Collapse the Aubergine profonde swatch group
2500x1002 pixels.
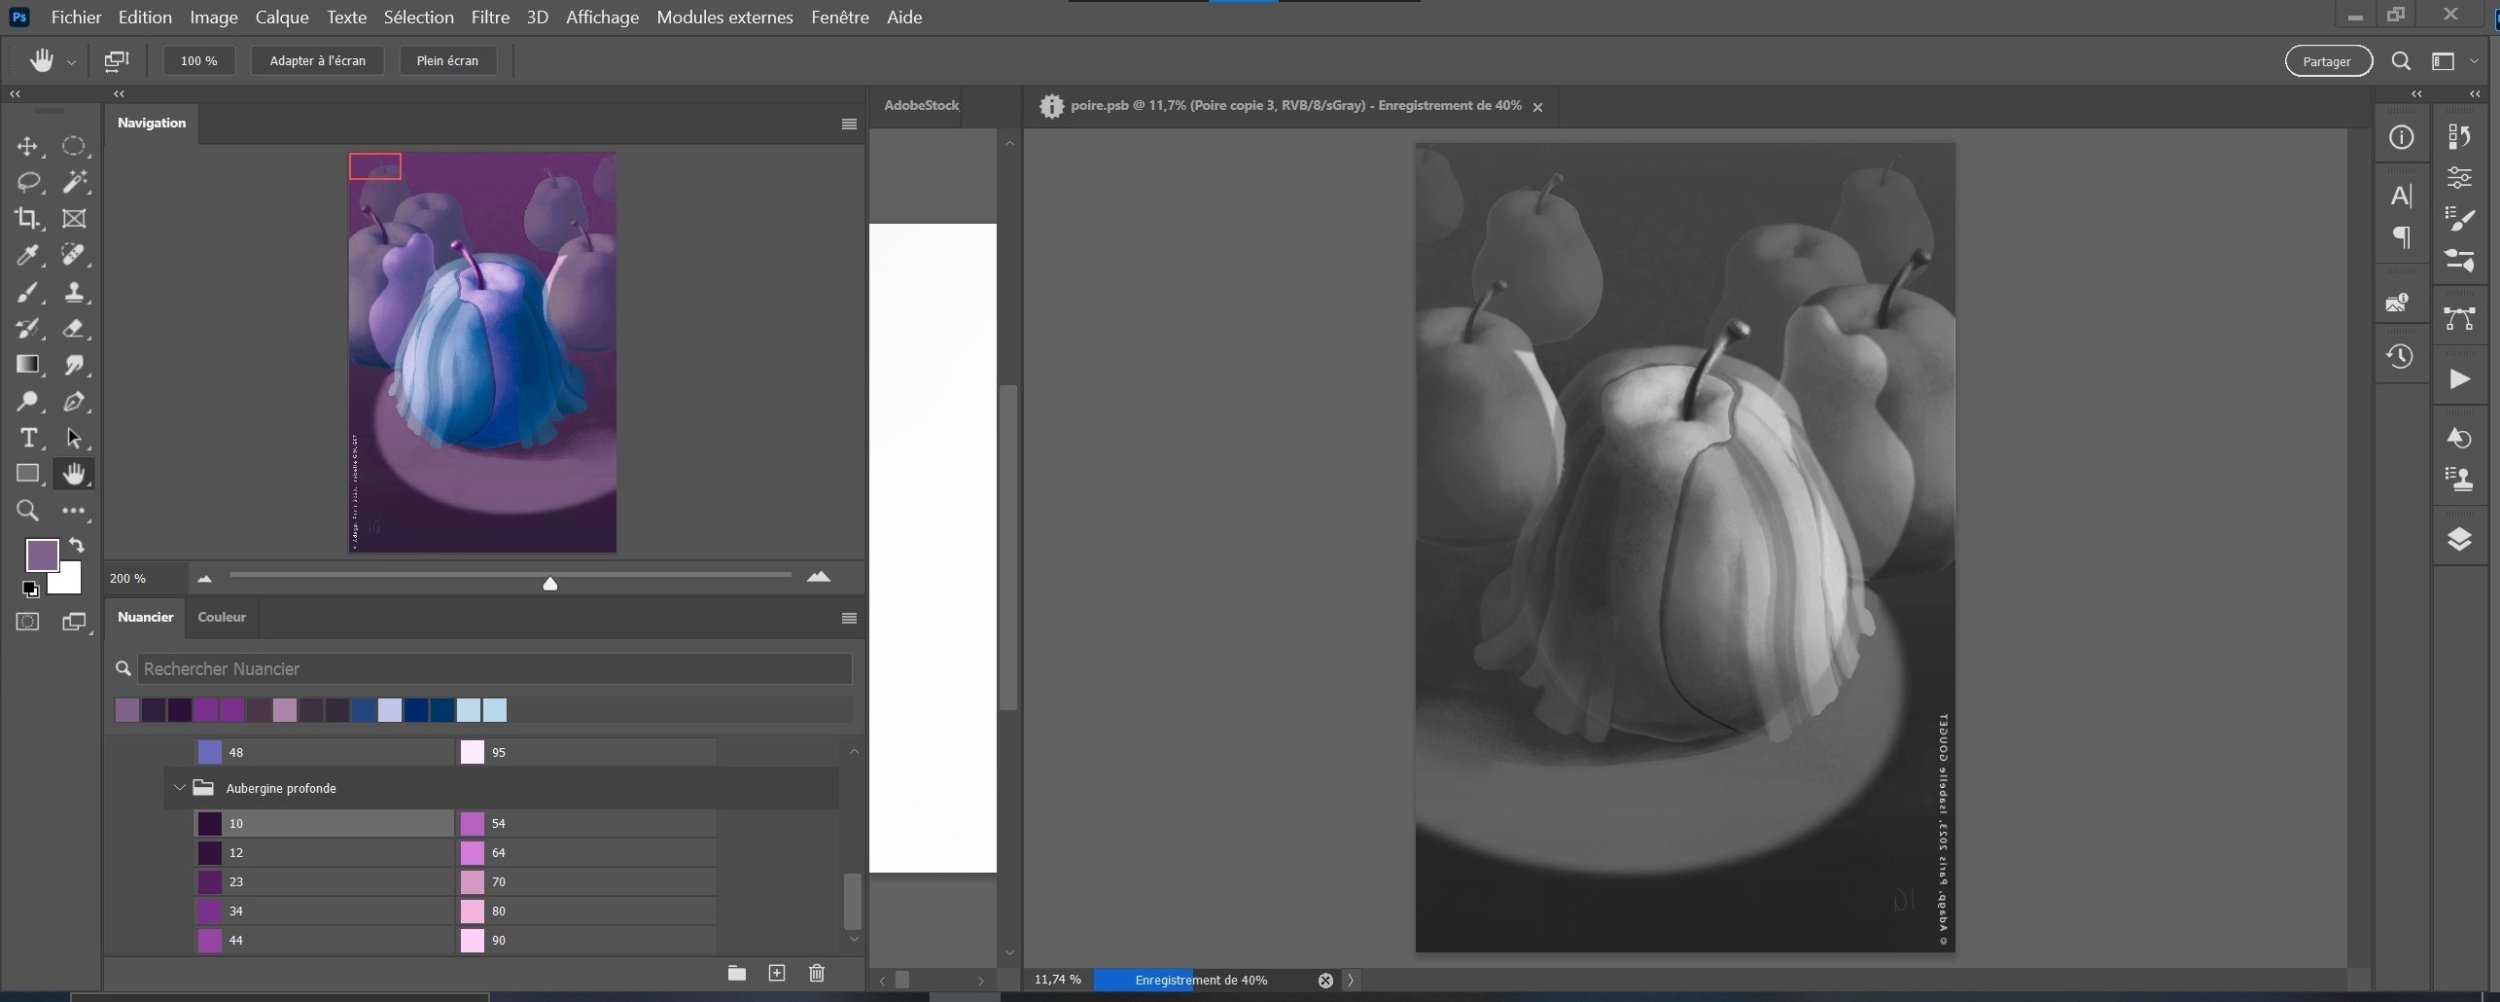point(180,788)
